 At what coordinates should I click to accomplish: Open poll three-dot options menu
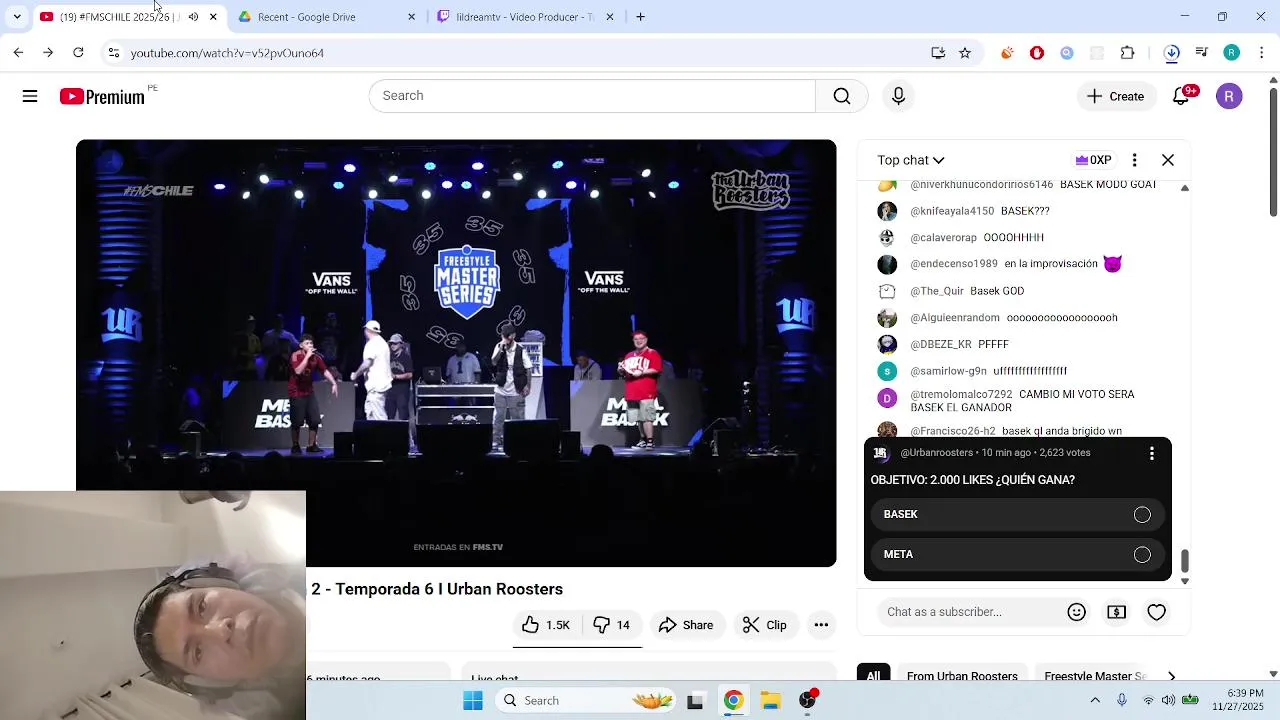point(1152,453)
